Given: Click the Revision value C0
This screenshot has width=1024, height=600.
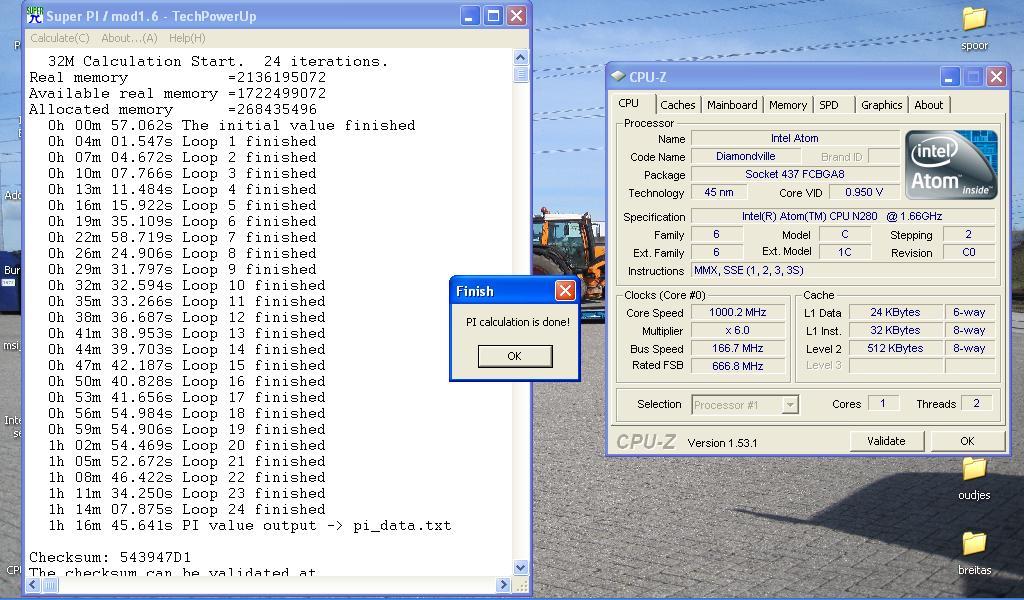Looking at the screenshot, I should coord(968,252).
